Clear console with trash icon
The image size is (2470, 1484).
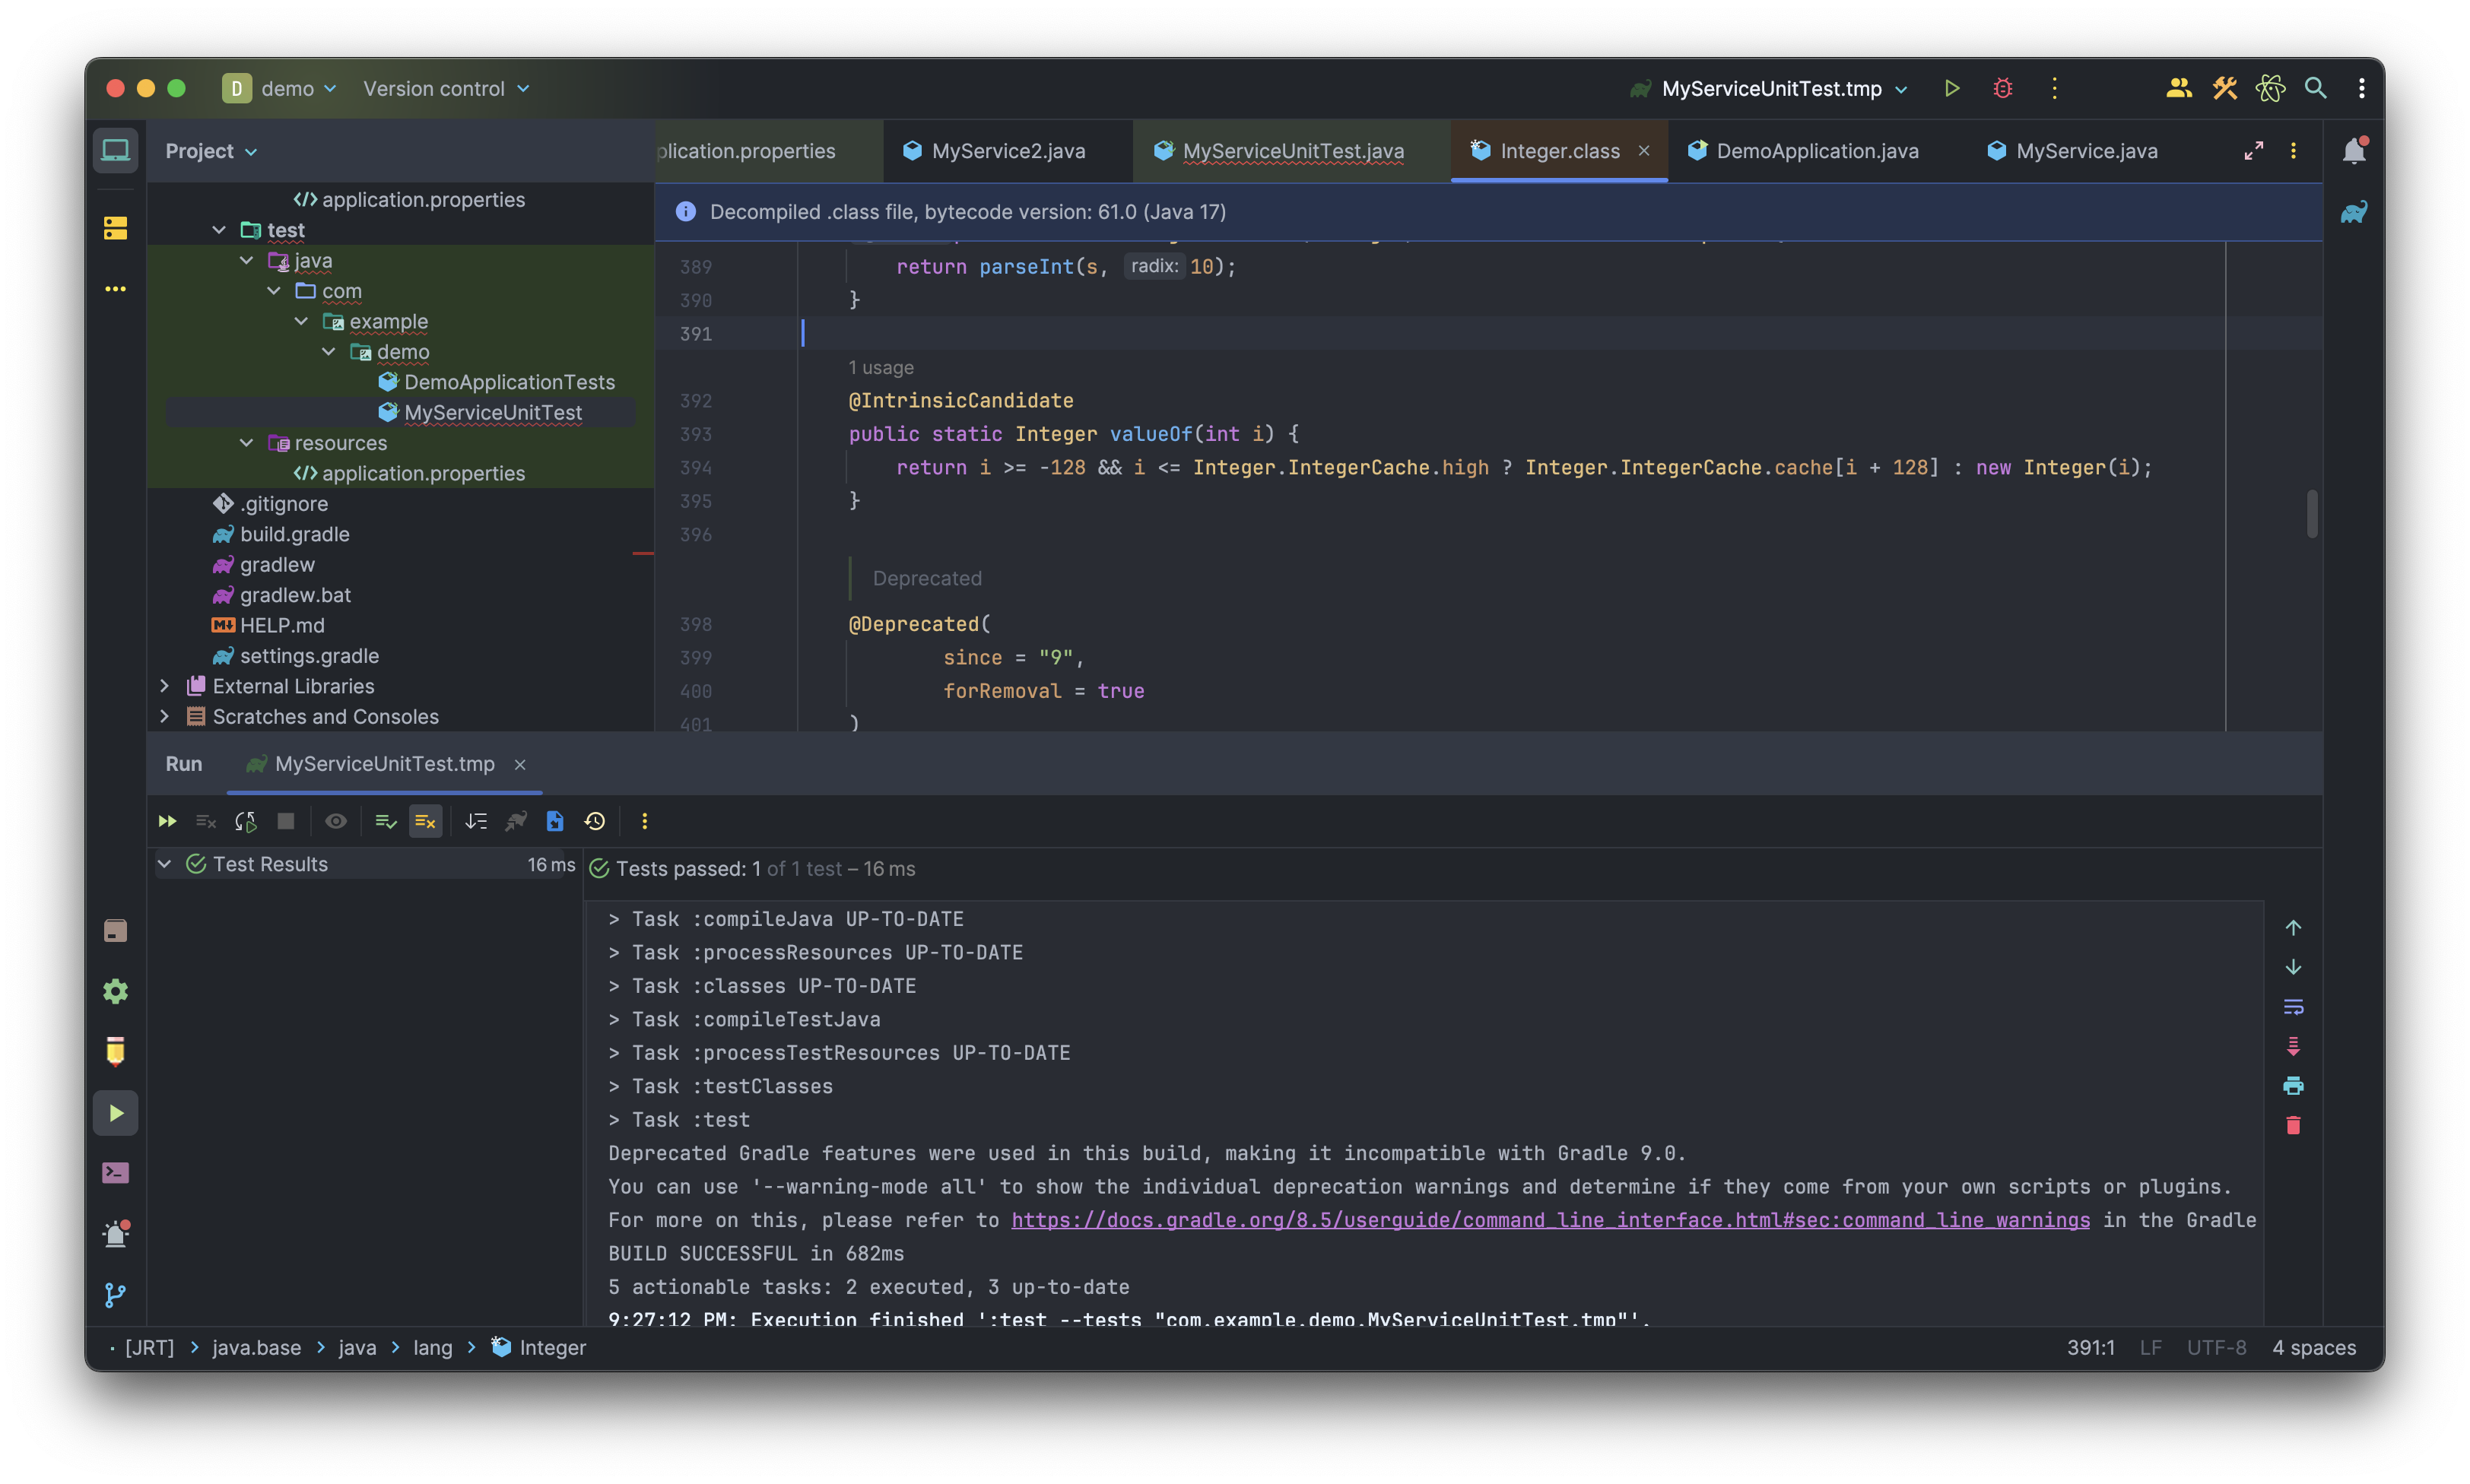[x=2293, y=1125]
